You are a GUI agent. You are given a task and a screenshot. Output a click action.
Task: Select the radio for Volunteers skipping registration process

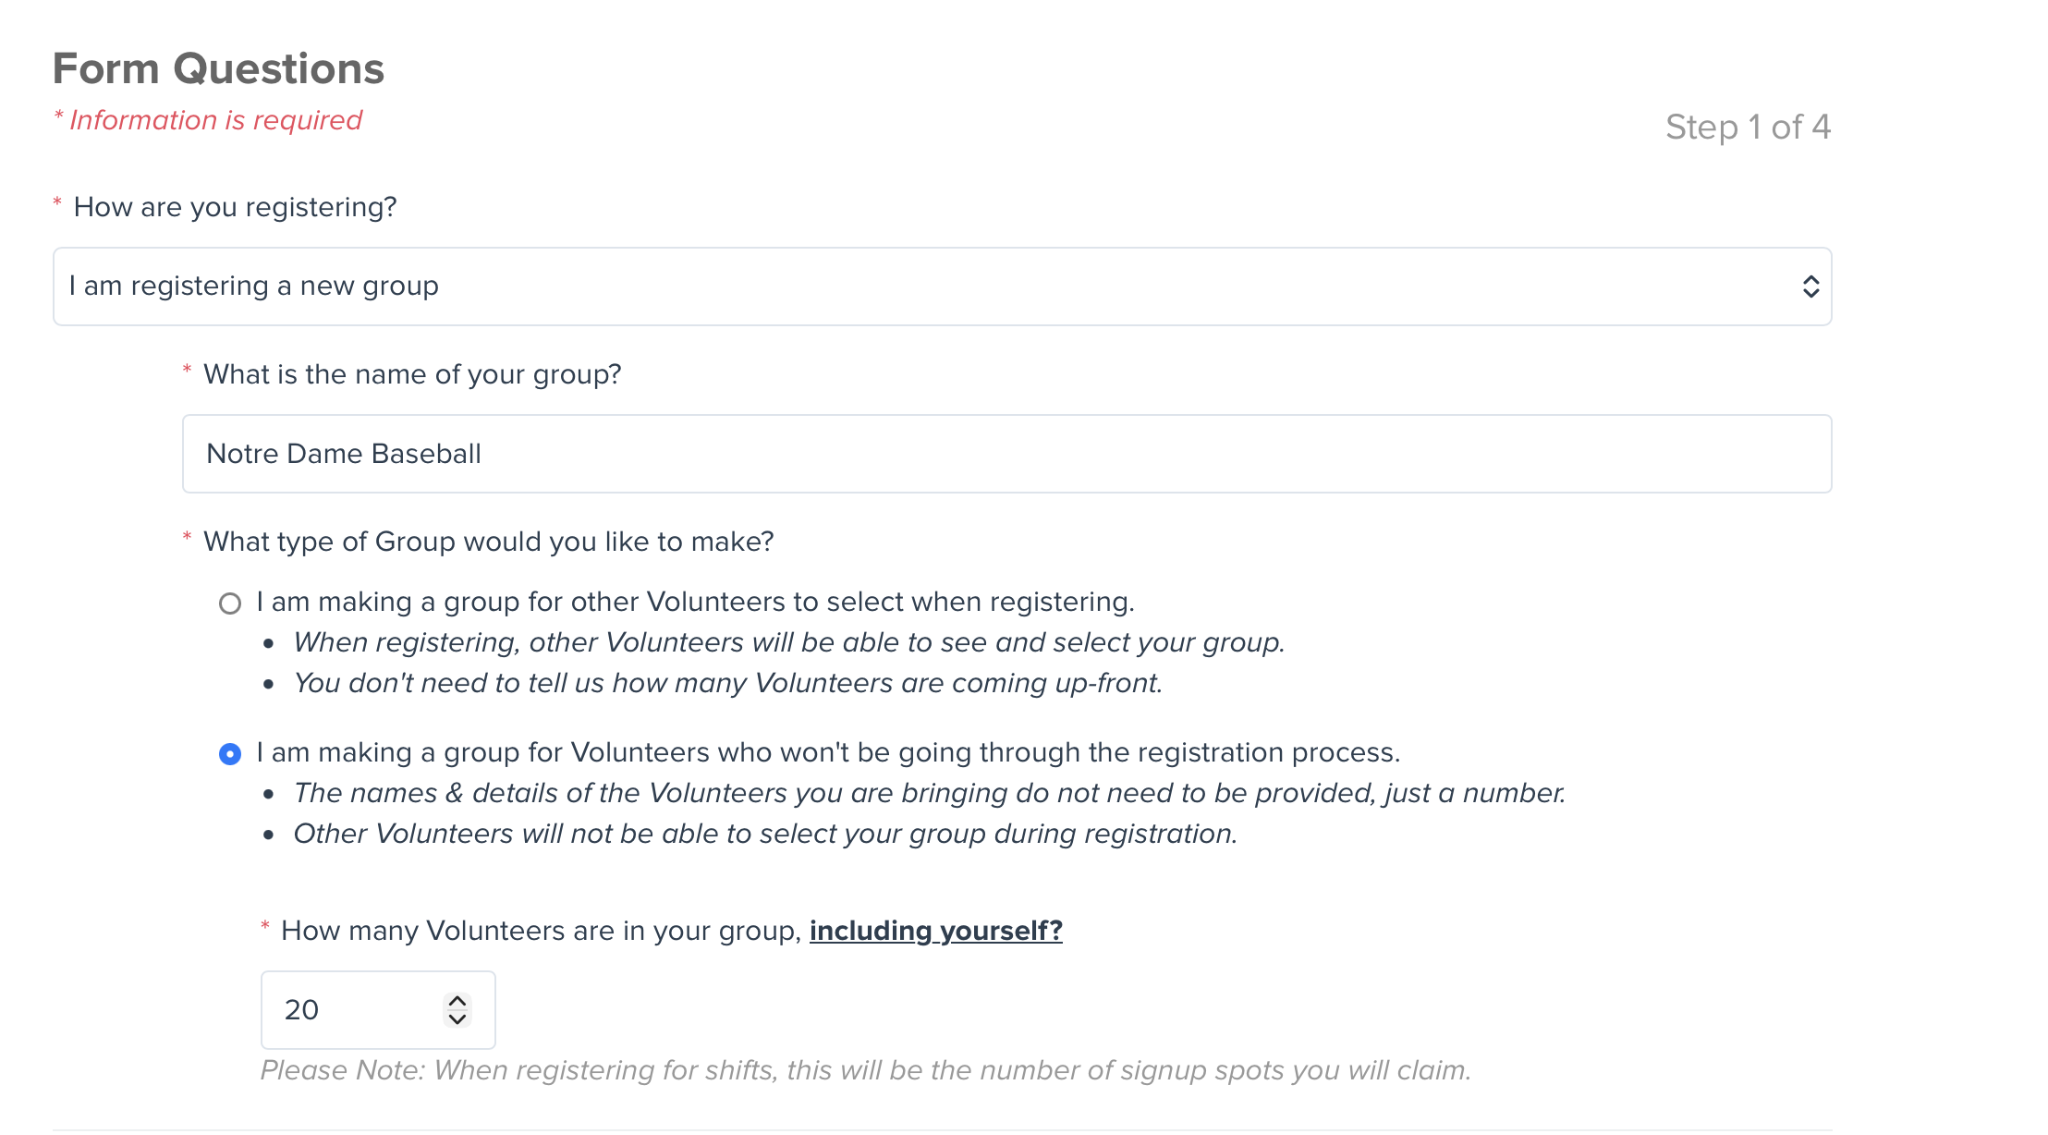click(x=230, y=754)
